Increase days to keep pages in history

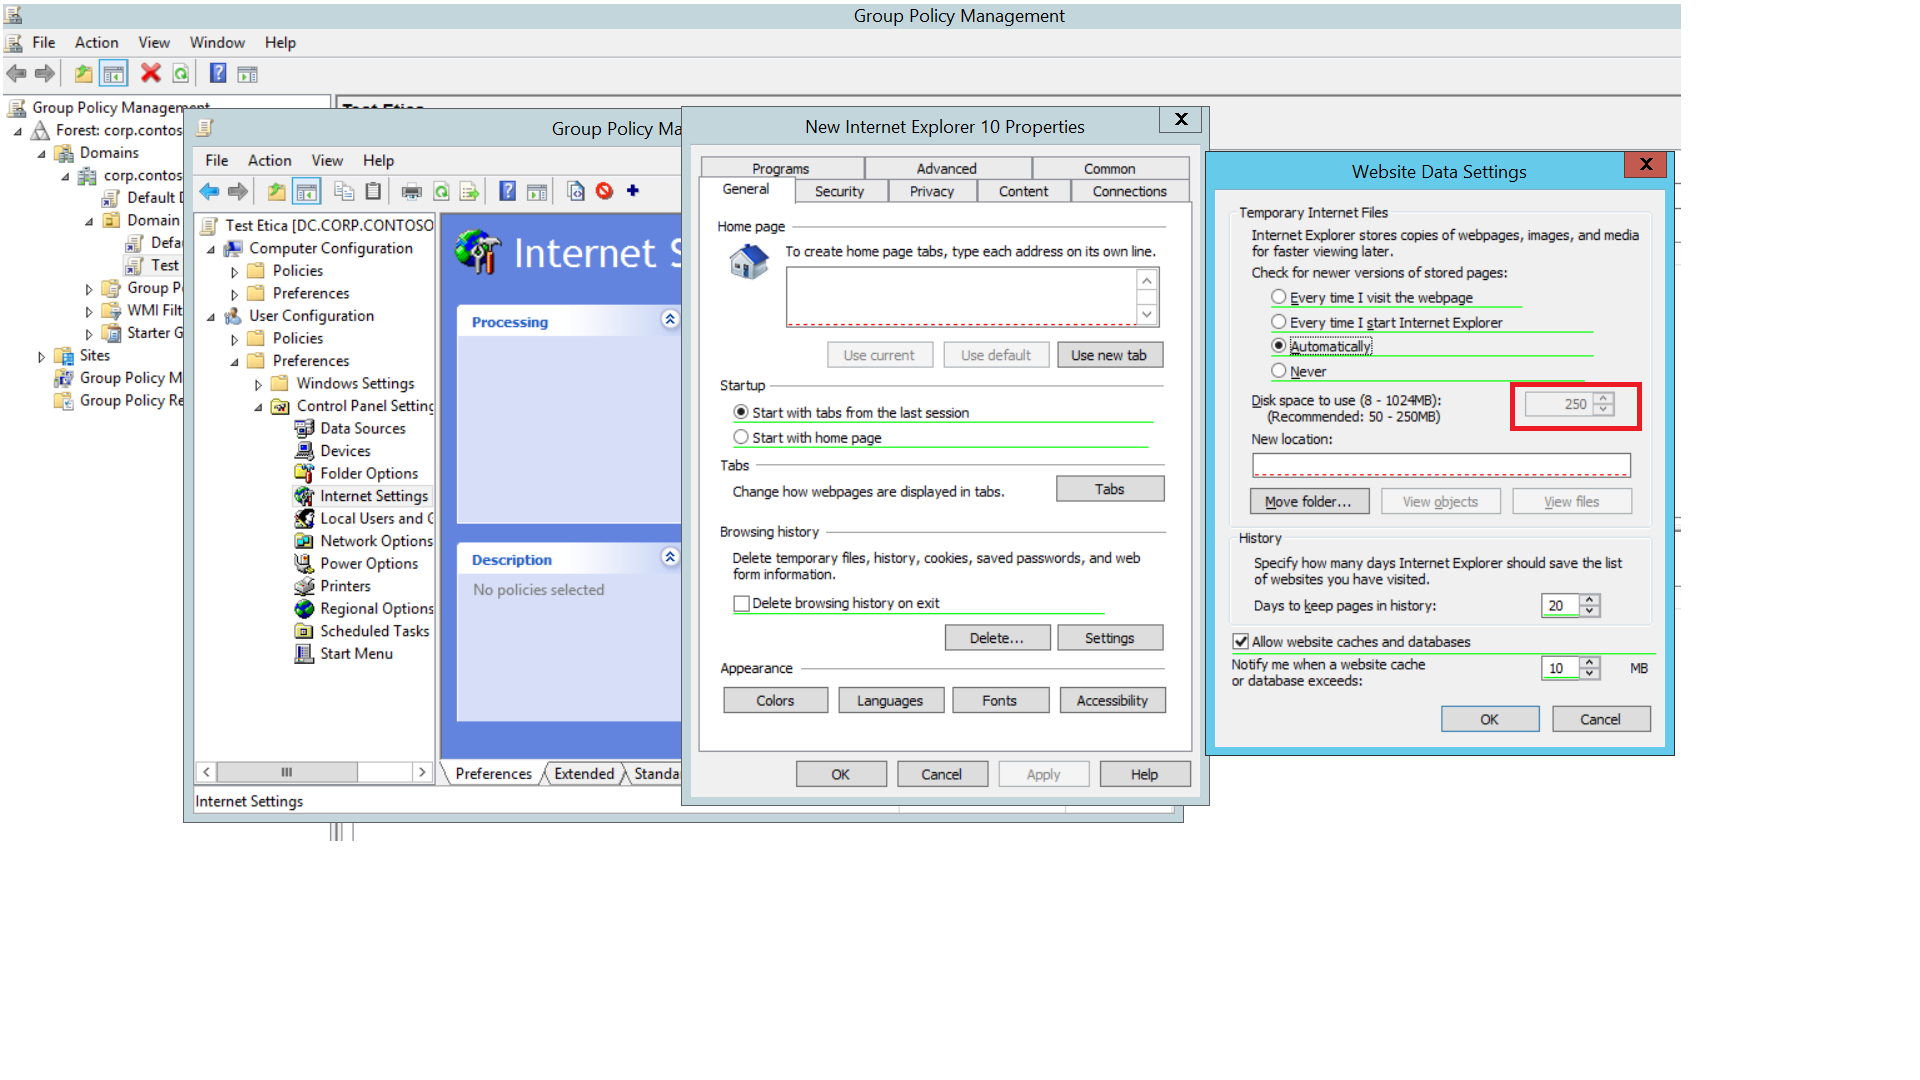[1589, 599]
